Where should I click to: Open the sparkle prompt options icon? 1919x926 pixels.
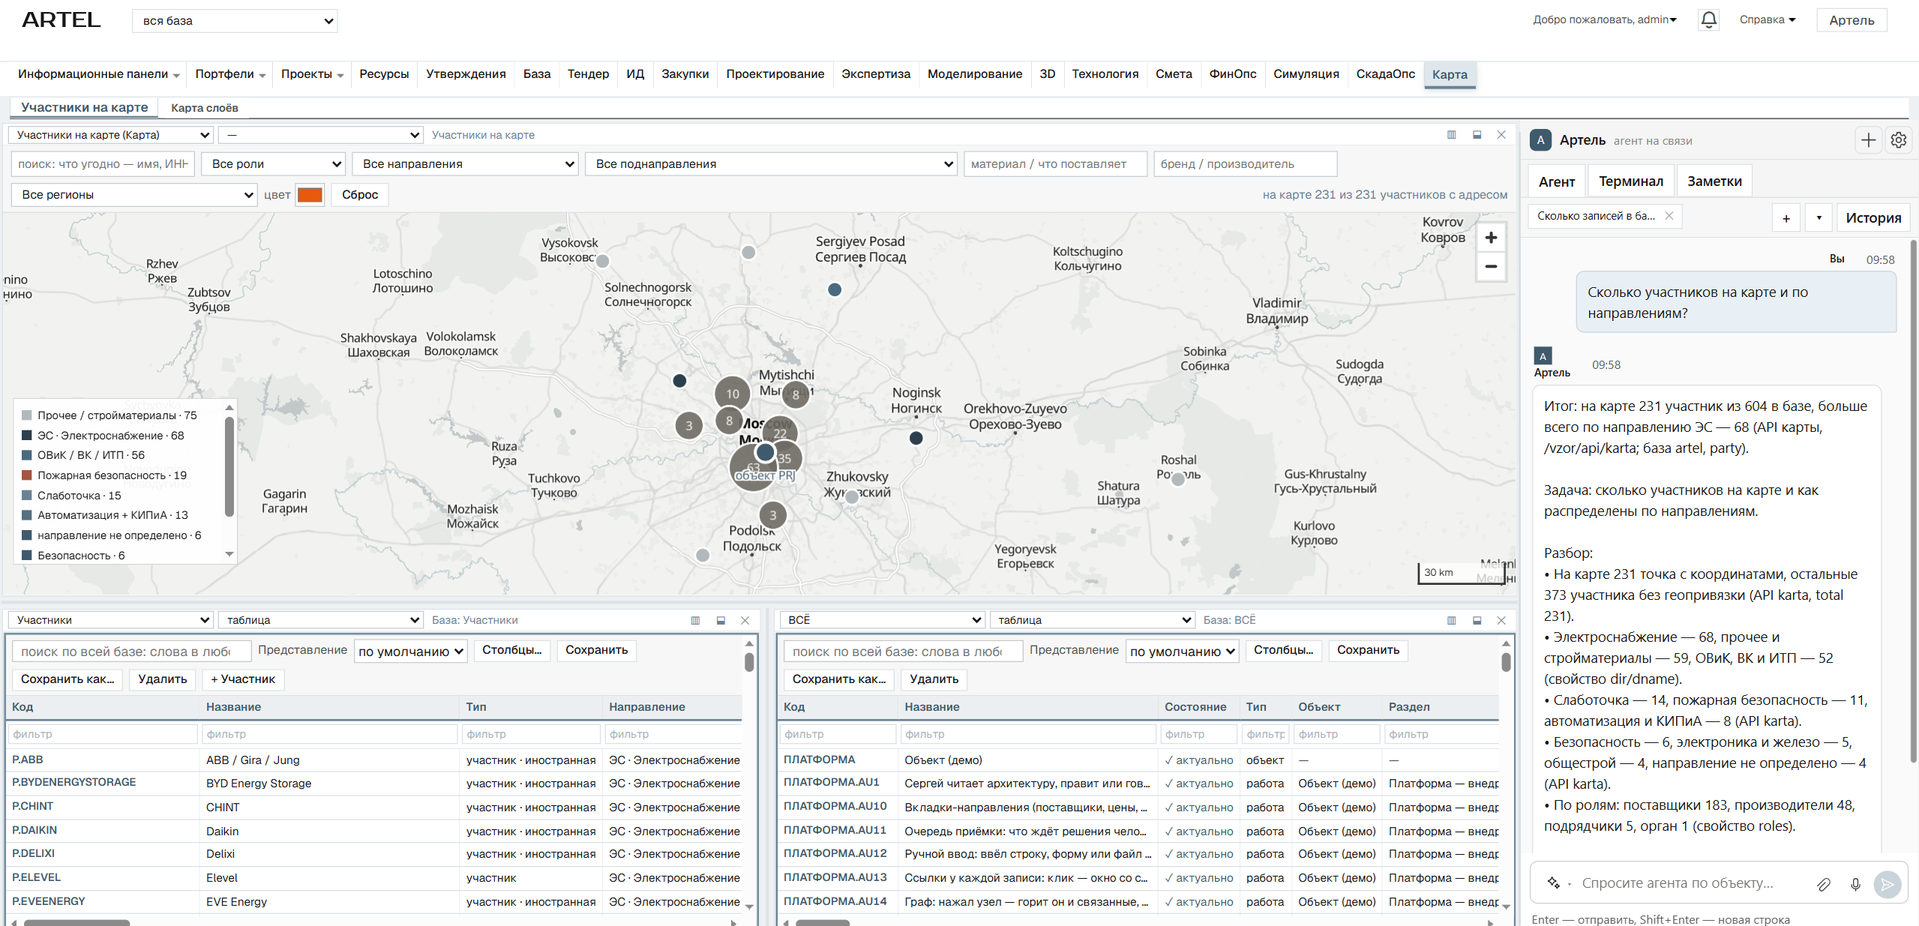(1554, 883)
